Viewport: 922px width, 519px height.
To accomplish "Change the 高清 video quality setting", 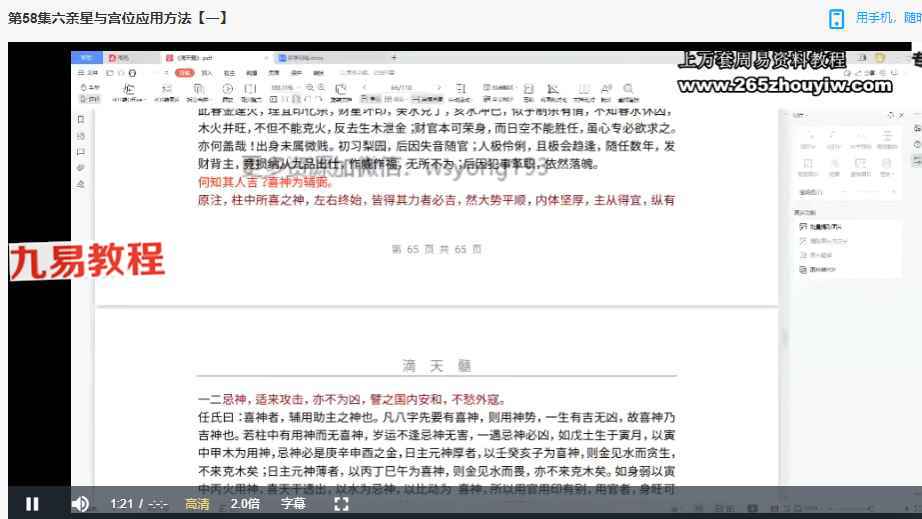I will (x=197, y=504).
